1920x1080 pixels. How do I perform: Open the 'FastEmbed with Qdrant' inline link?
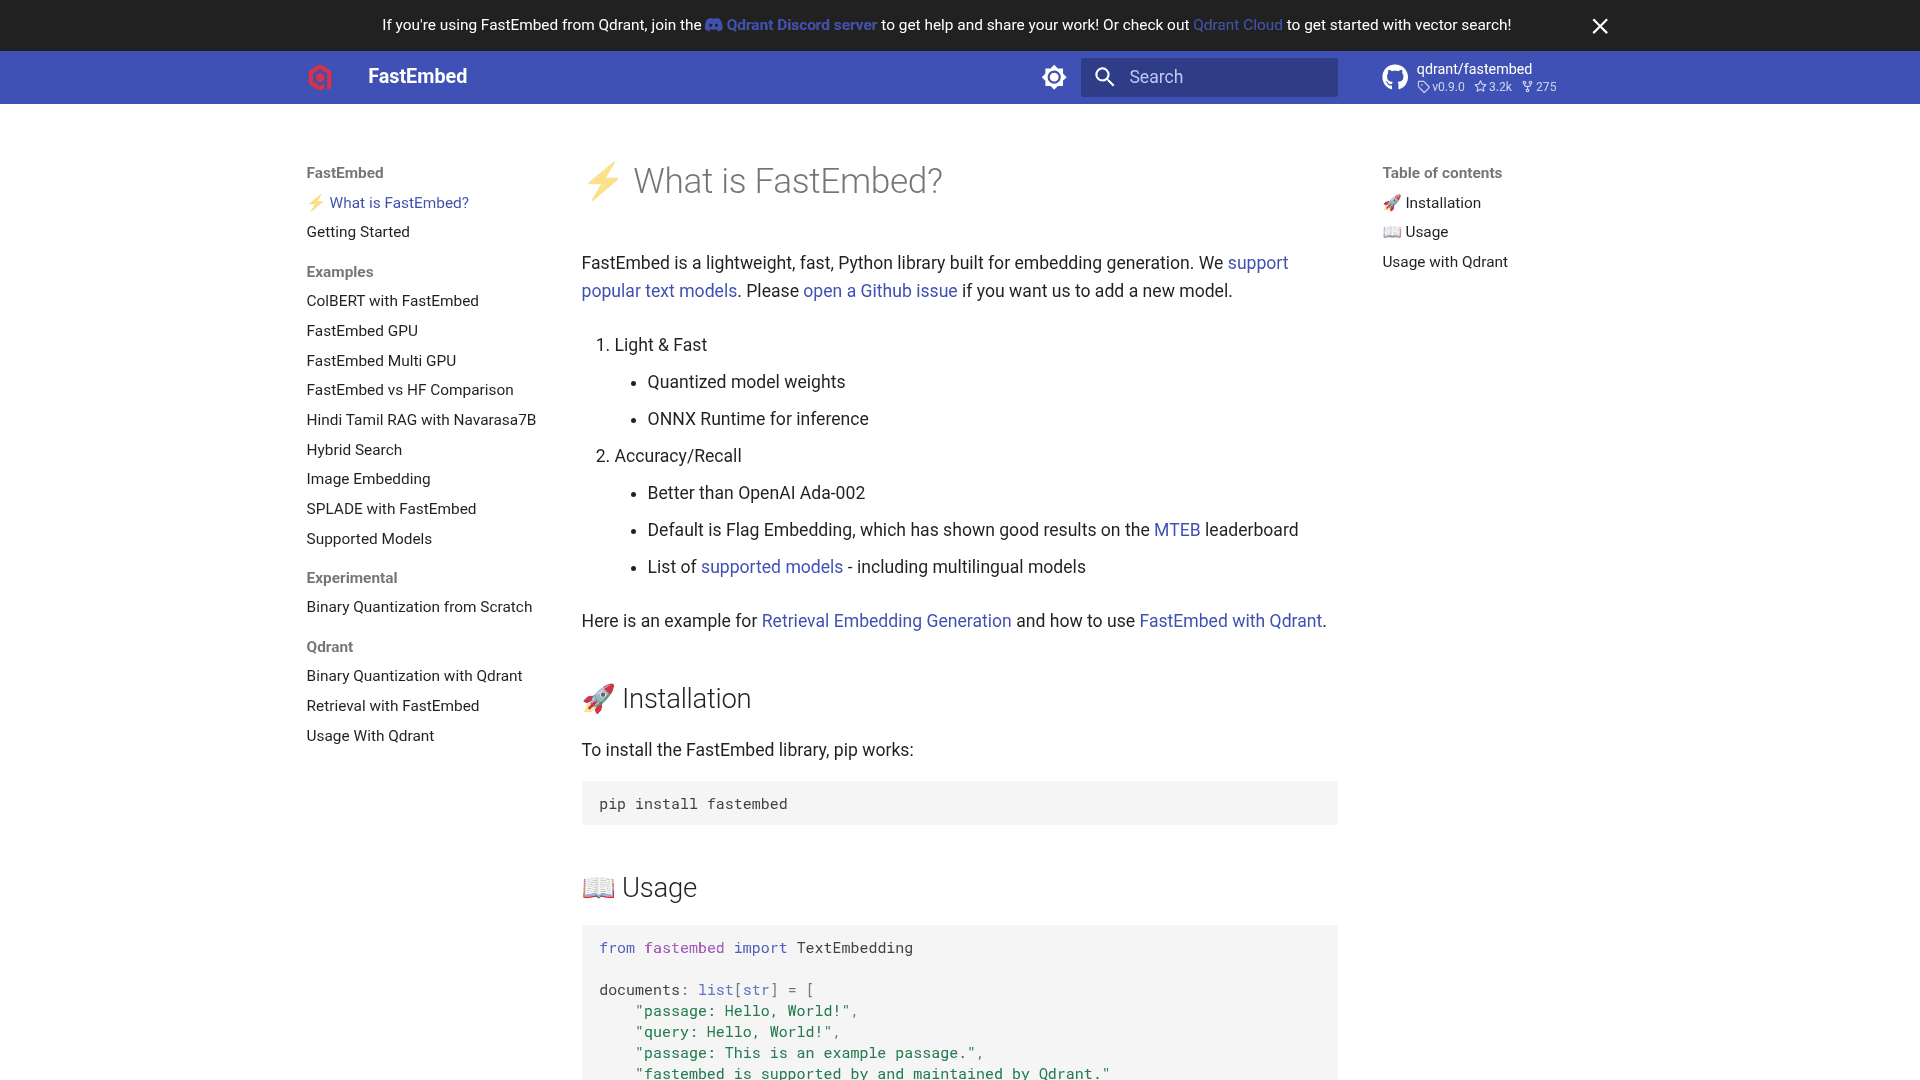(x=1230, y=621)
